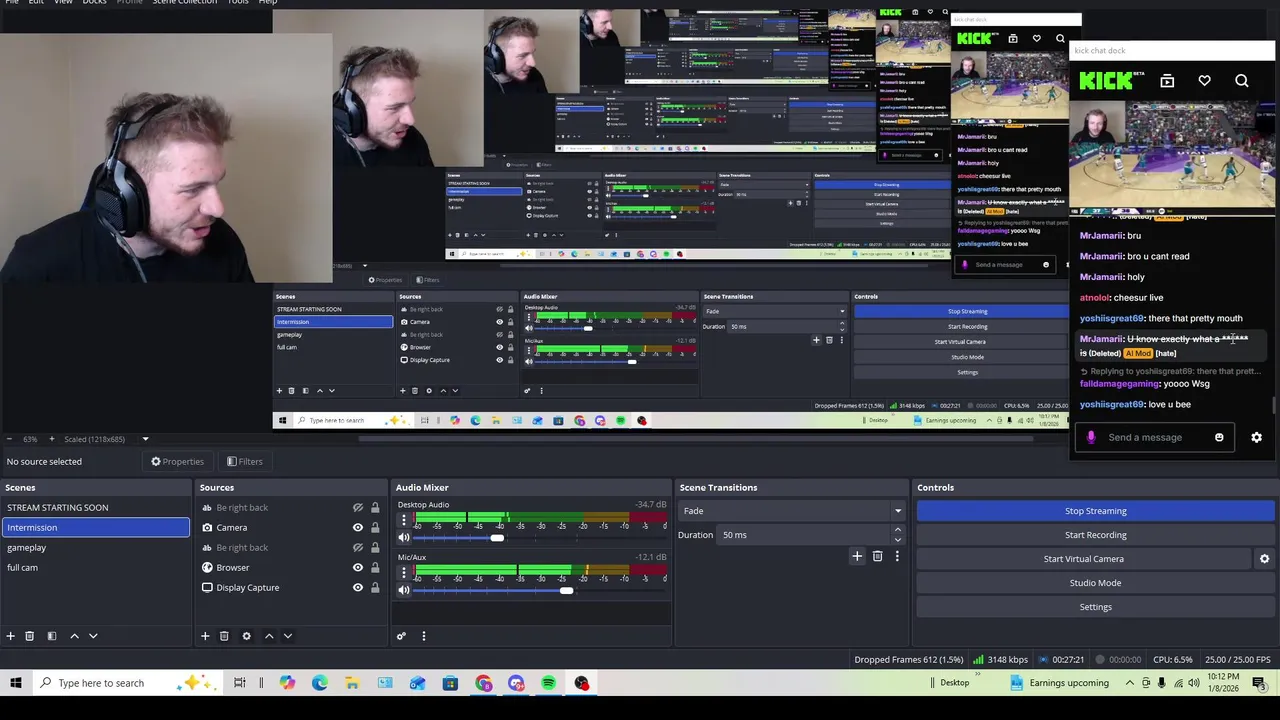The height and width of the screenshot is (720, 1280).
Task: Hide the Display Capture source
Action: 358,587
